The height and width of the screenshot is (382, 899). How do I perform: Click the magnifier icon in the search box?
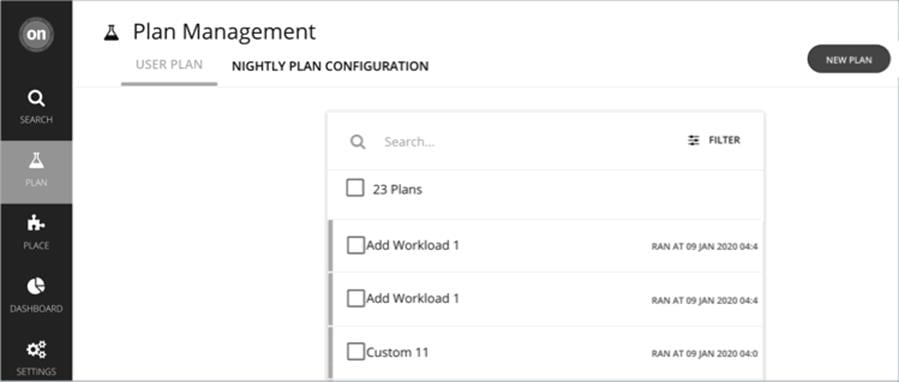coord(358,142)
